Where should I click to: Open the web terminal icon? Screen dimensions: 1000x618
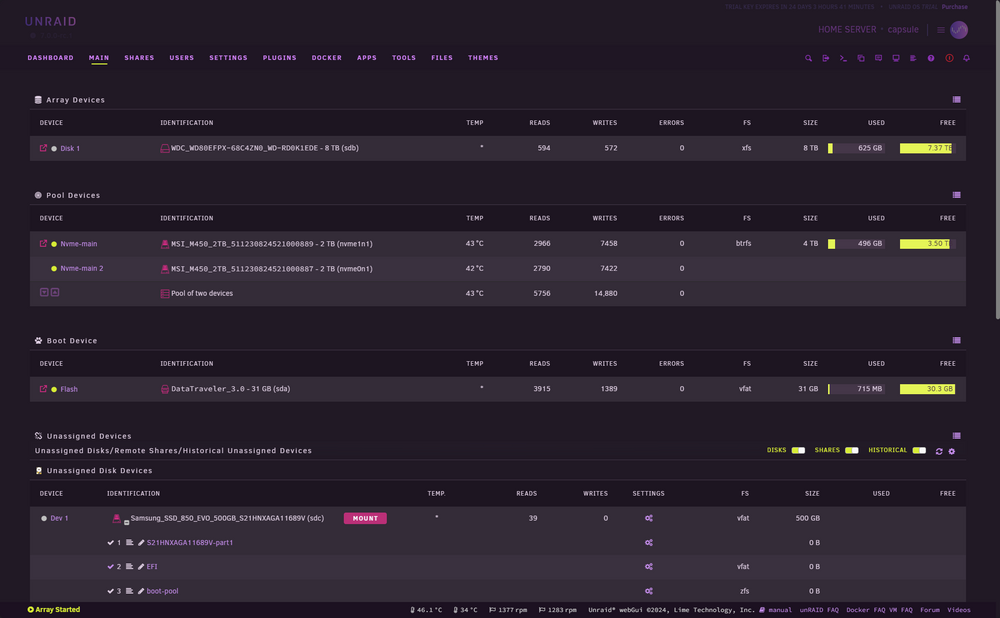(x=843, y=58)
